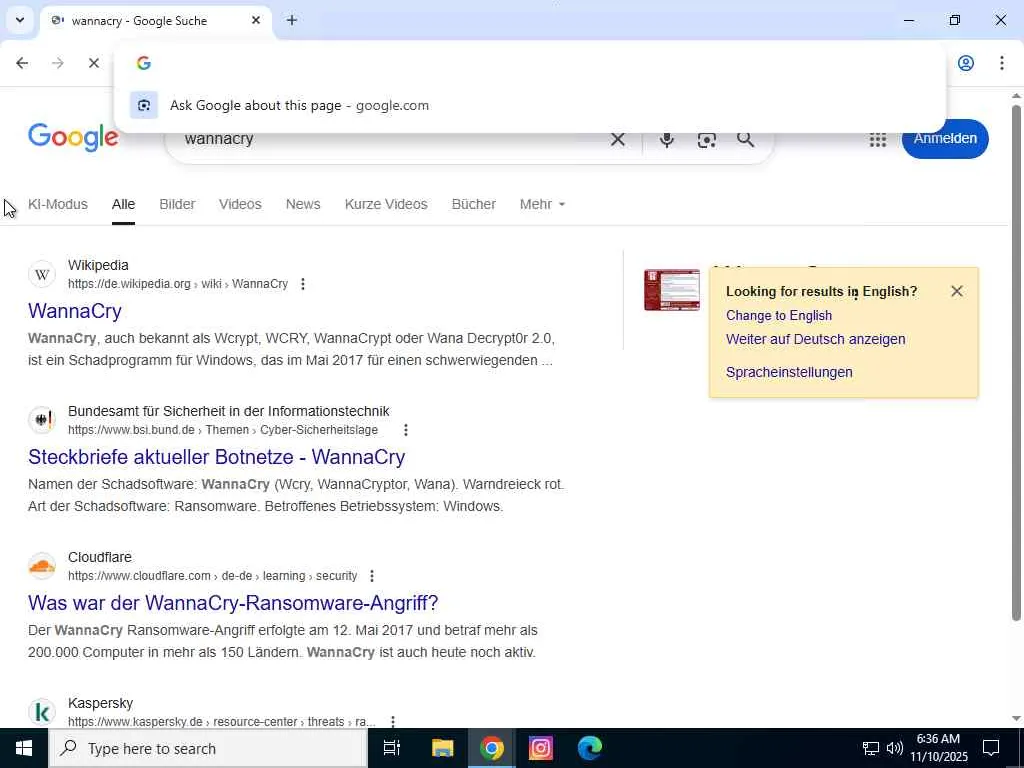Open the Chrome profile icon
Image resolution: width=1024 pixels, height=768 pixels.
[x=966, y=63]
